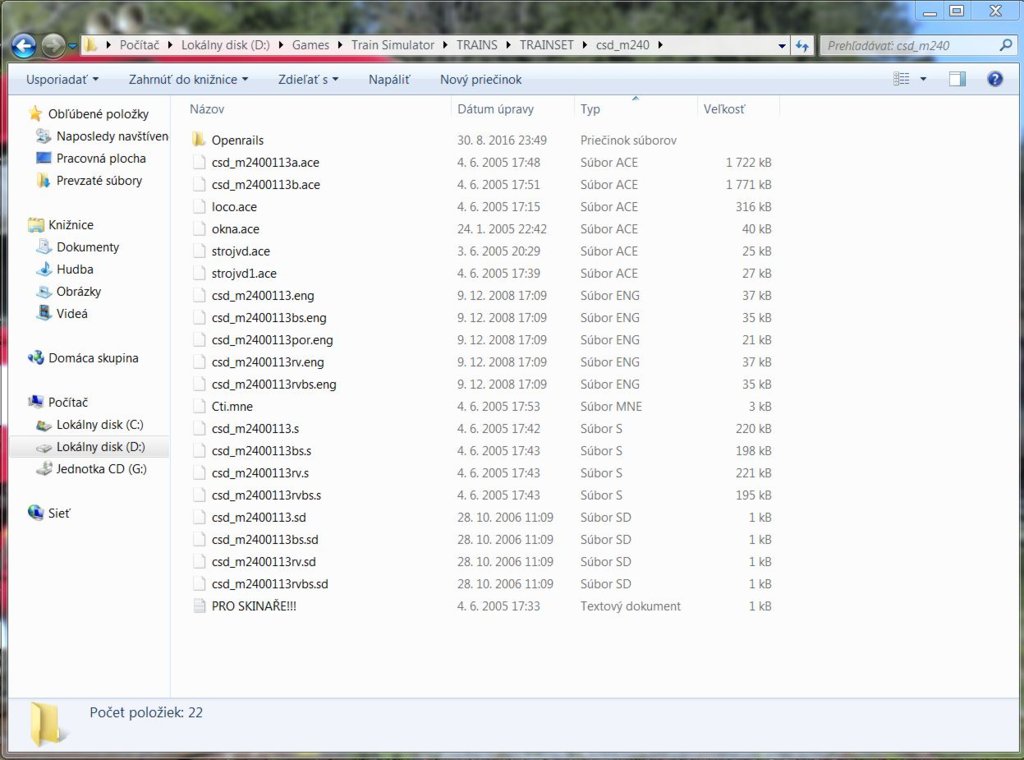Click the Nový priečinok button
The height and width of the screenshot is (760, 1024).
click(480, 79)
